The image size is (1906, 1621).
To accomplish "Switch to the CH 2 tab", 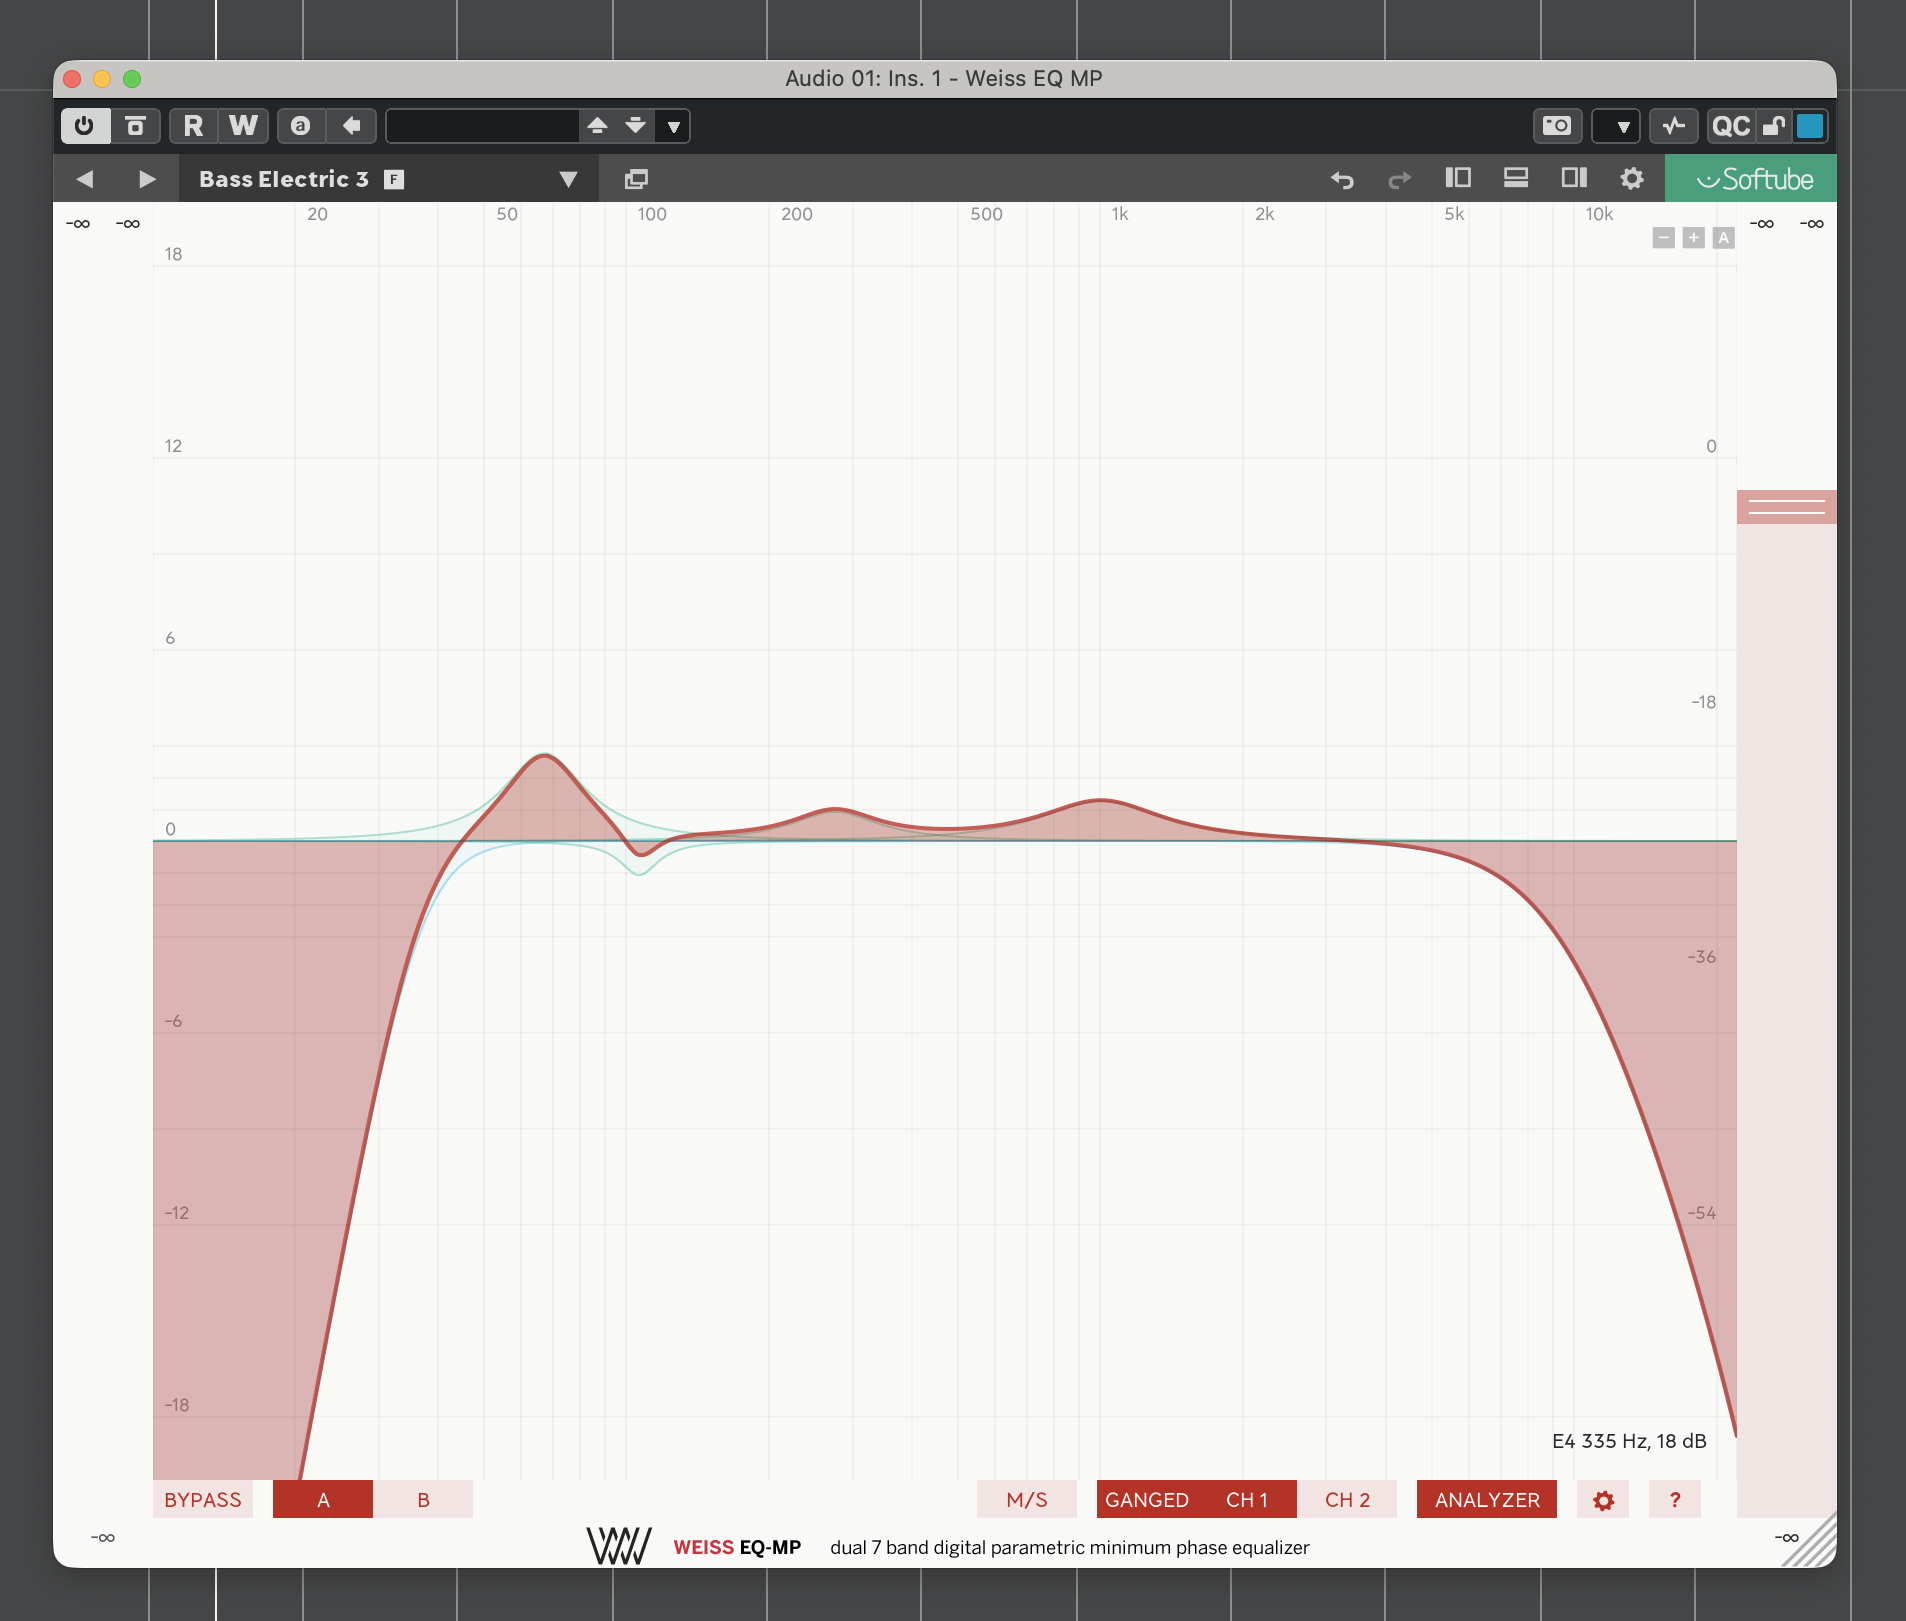I will 1347,1499.
